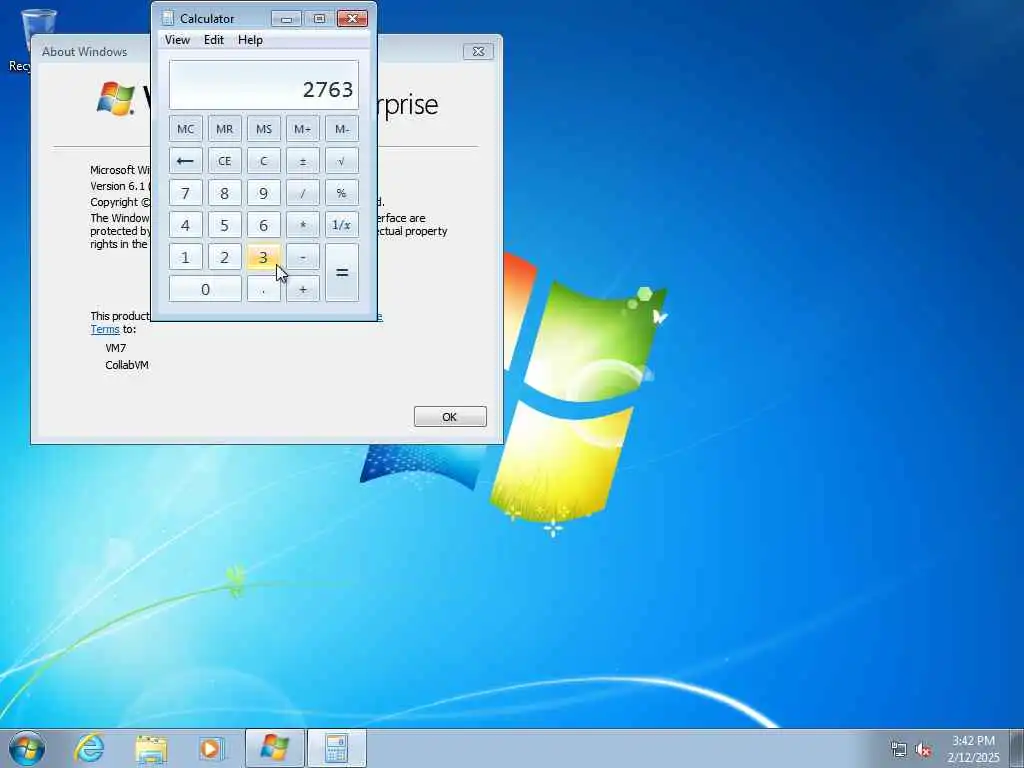1024x768 pixels.
Task: Click the plus button
Action: (302, 289)
